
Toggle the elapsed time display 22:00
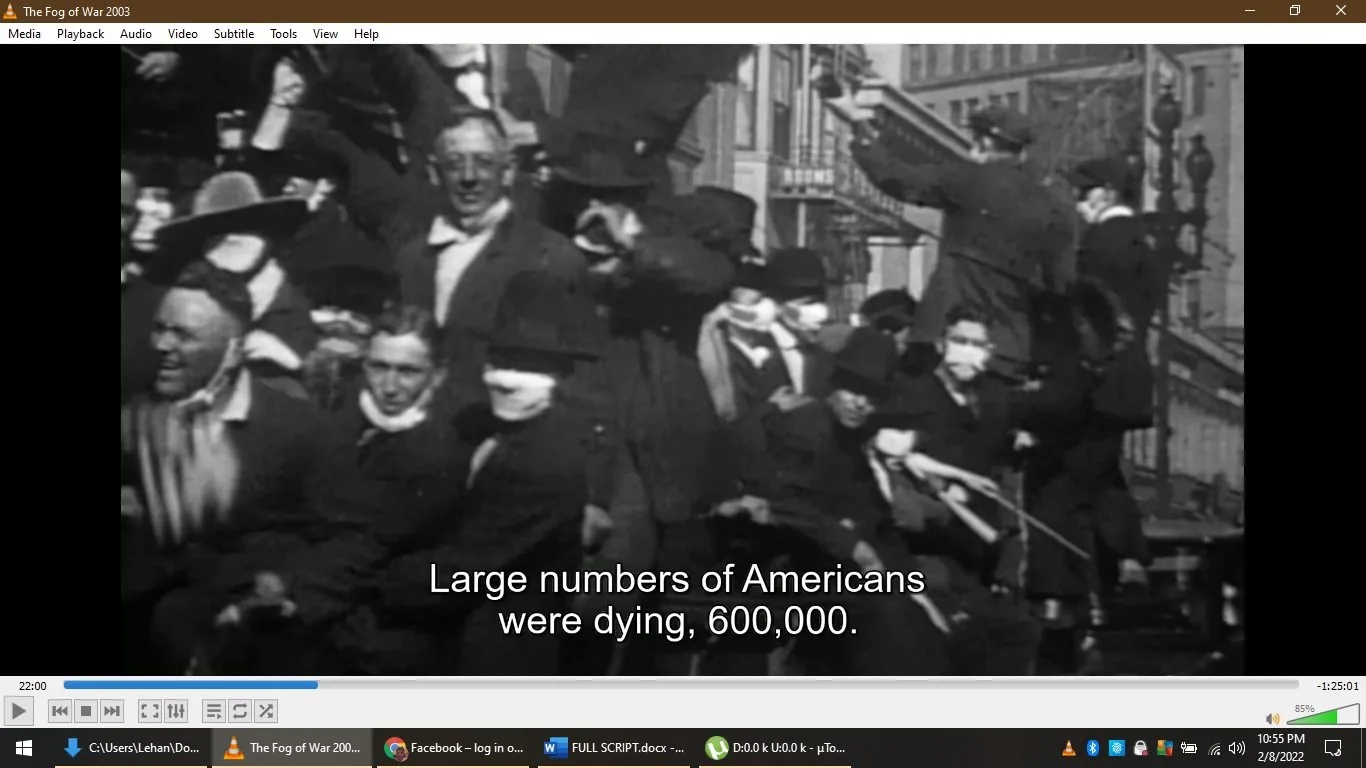[32, 686]
